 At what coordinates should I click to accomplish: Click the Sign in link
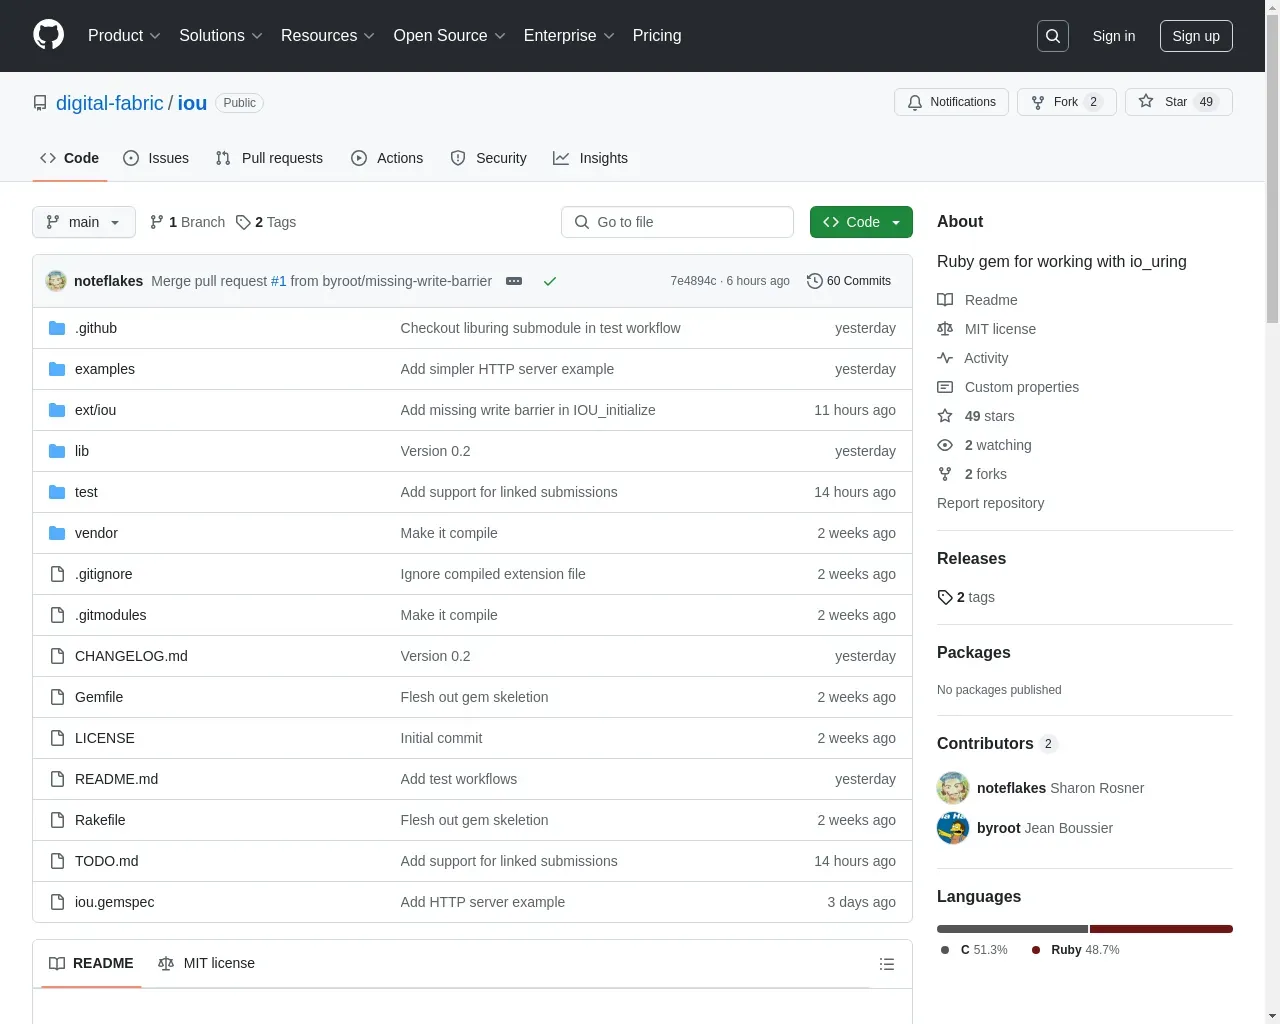(1114, 36)
